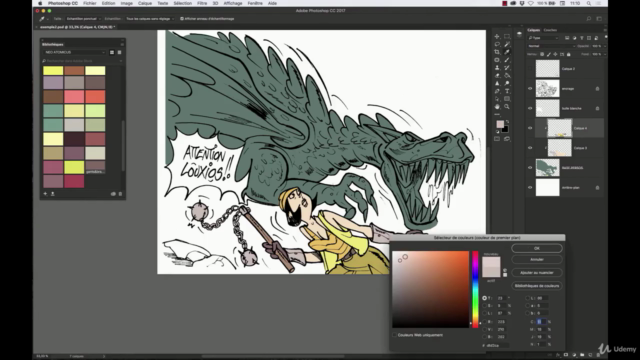
Task: Select the Zoom tool
Action: tap(507, 107)
